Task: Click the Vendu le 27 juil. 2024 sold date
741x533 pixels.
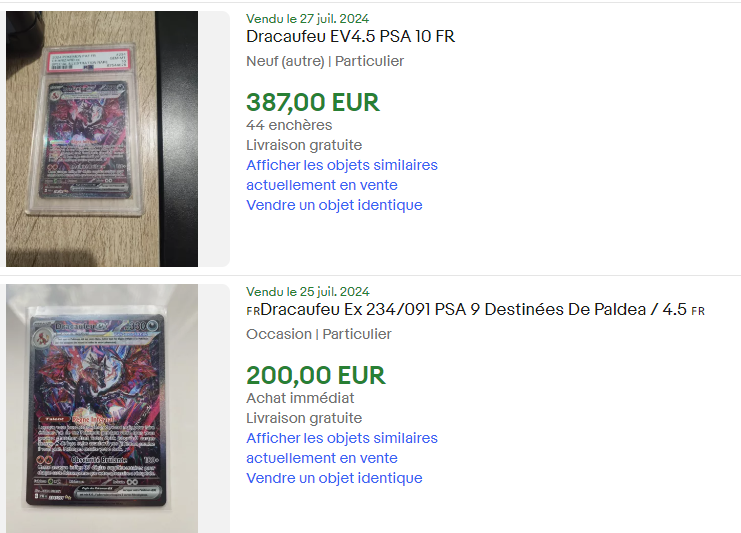Action: coord(307,18)
